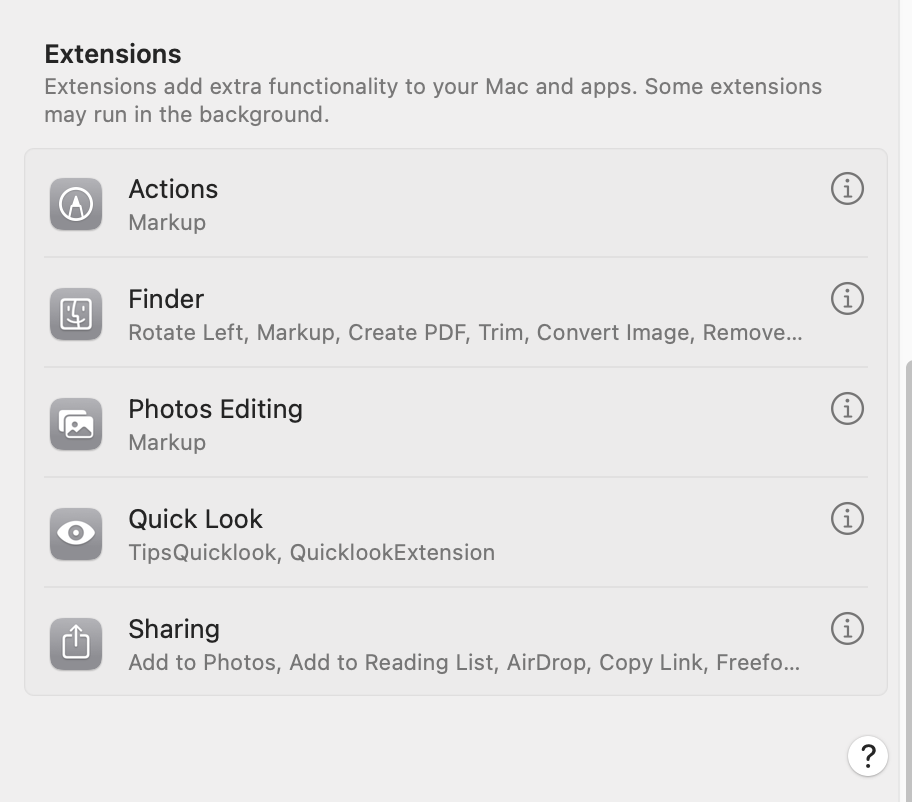Select the Sharing row title

pos(174,629)
